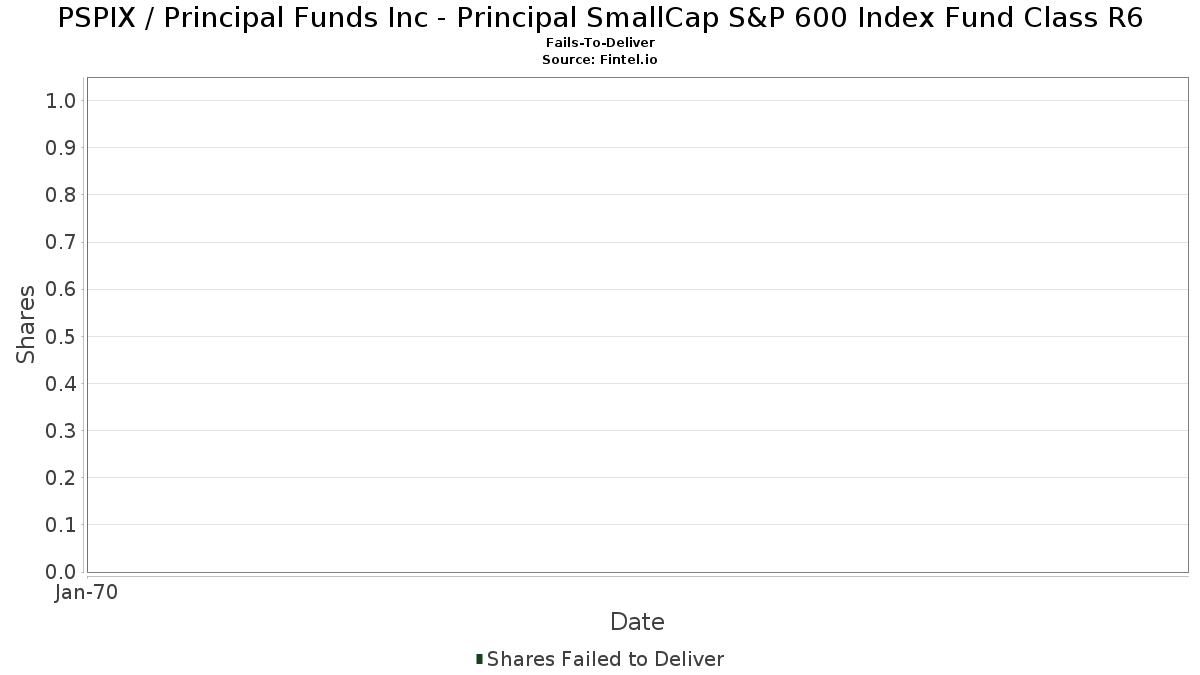Click the 0.9 y-axis tick label
The image size is (1200, 675).
tap(61, 148)
